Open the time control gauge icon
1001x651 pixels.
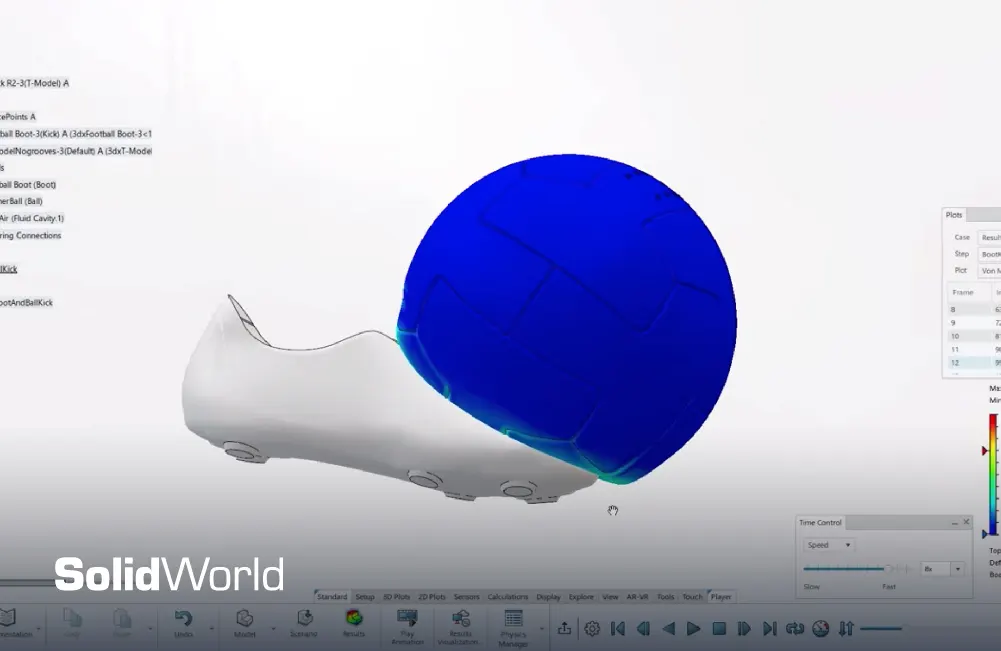(x=821, y=629)
